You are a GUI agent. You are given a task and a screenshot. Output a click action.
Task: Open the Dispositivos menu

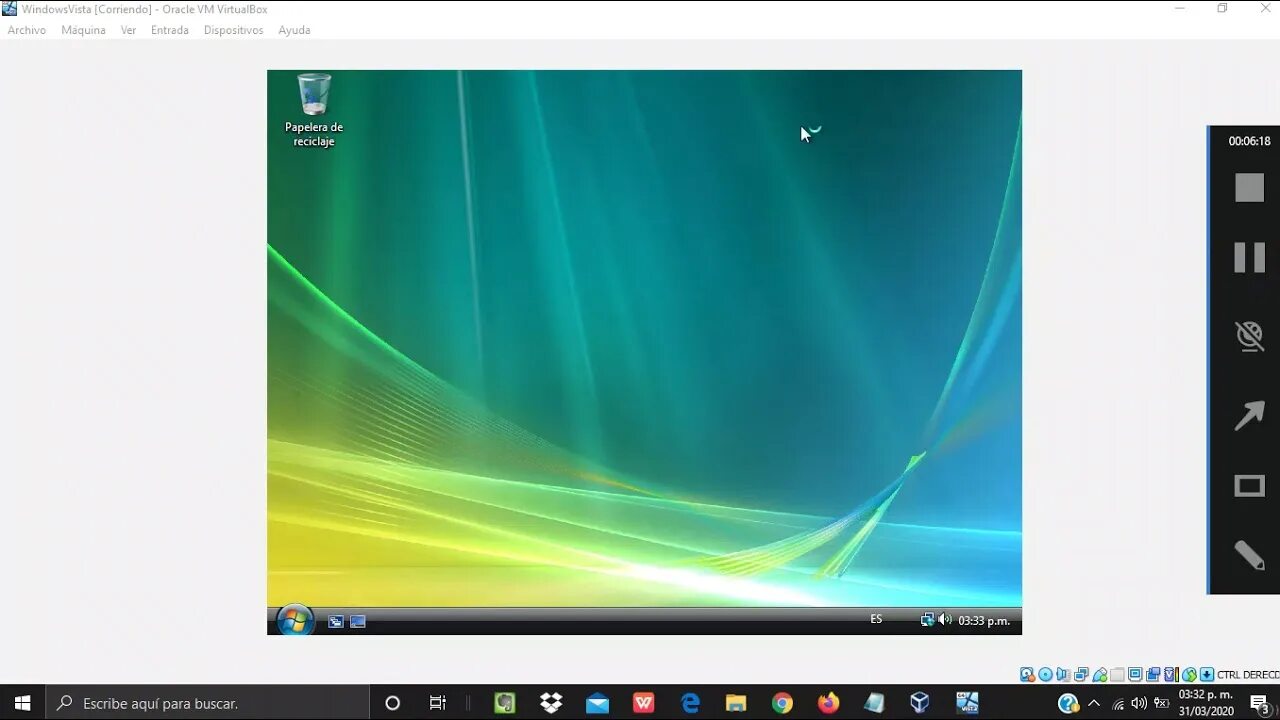[x=233, y=30]
